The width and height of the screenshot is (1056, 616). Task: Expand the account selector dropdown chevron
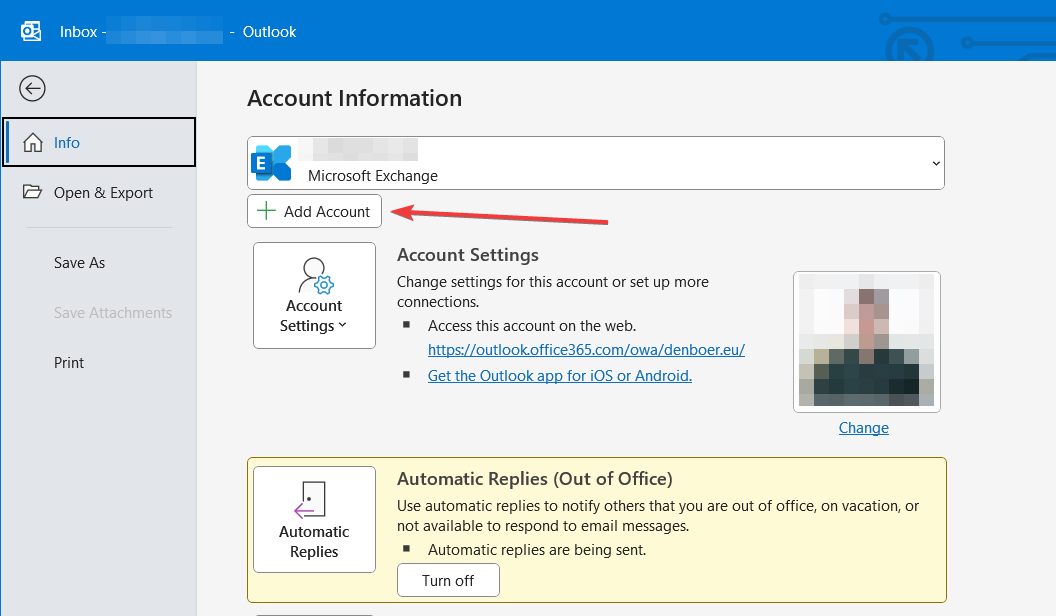(x=935, y=163)
